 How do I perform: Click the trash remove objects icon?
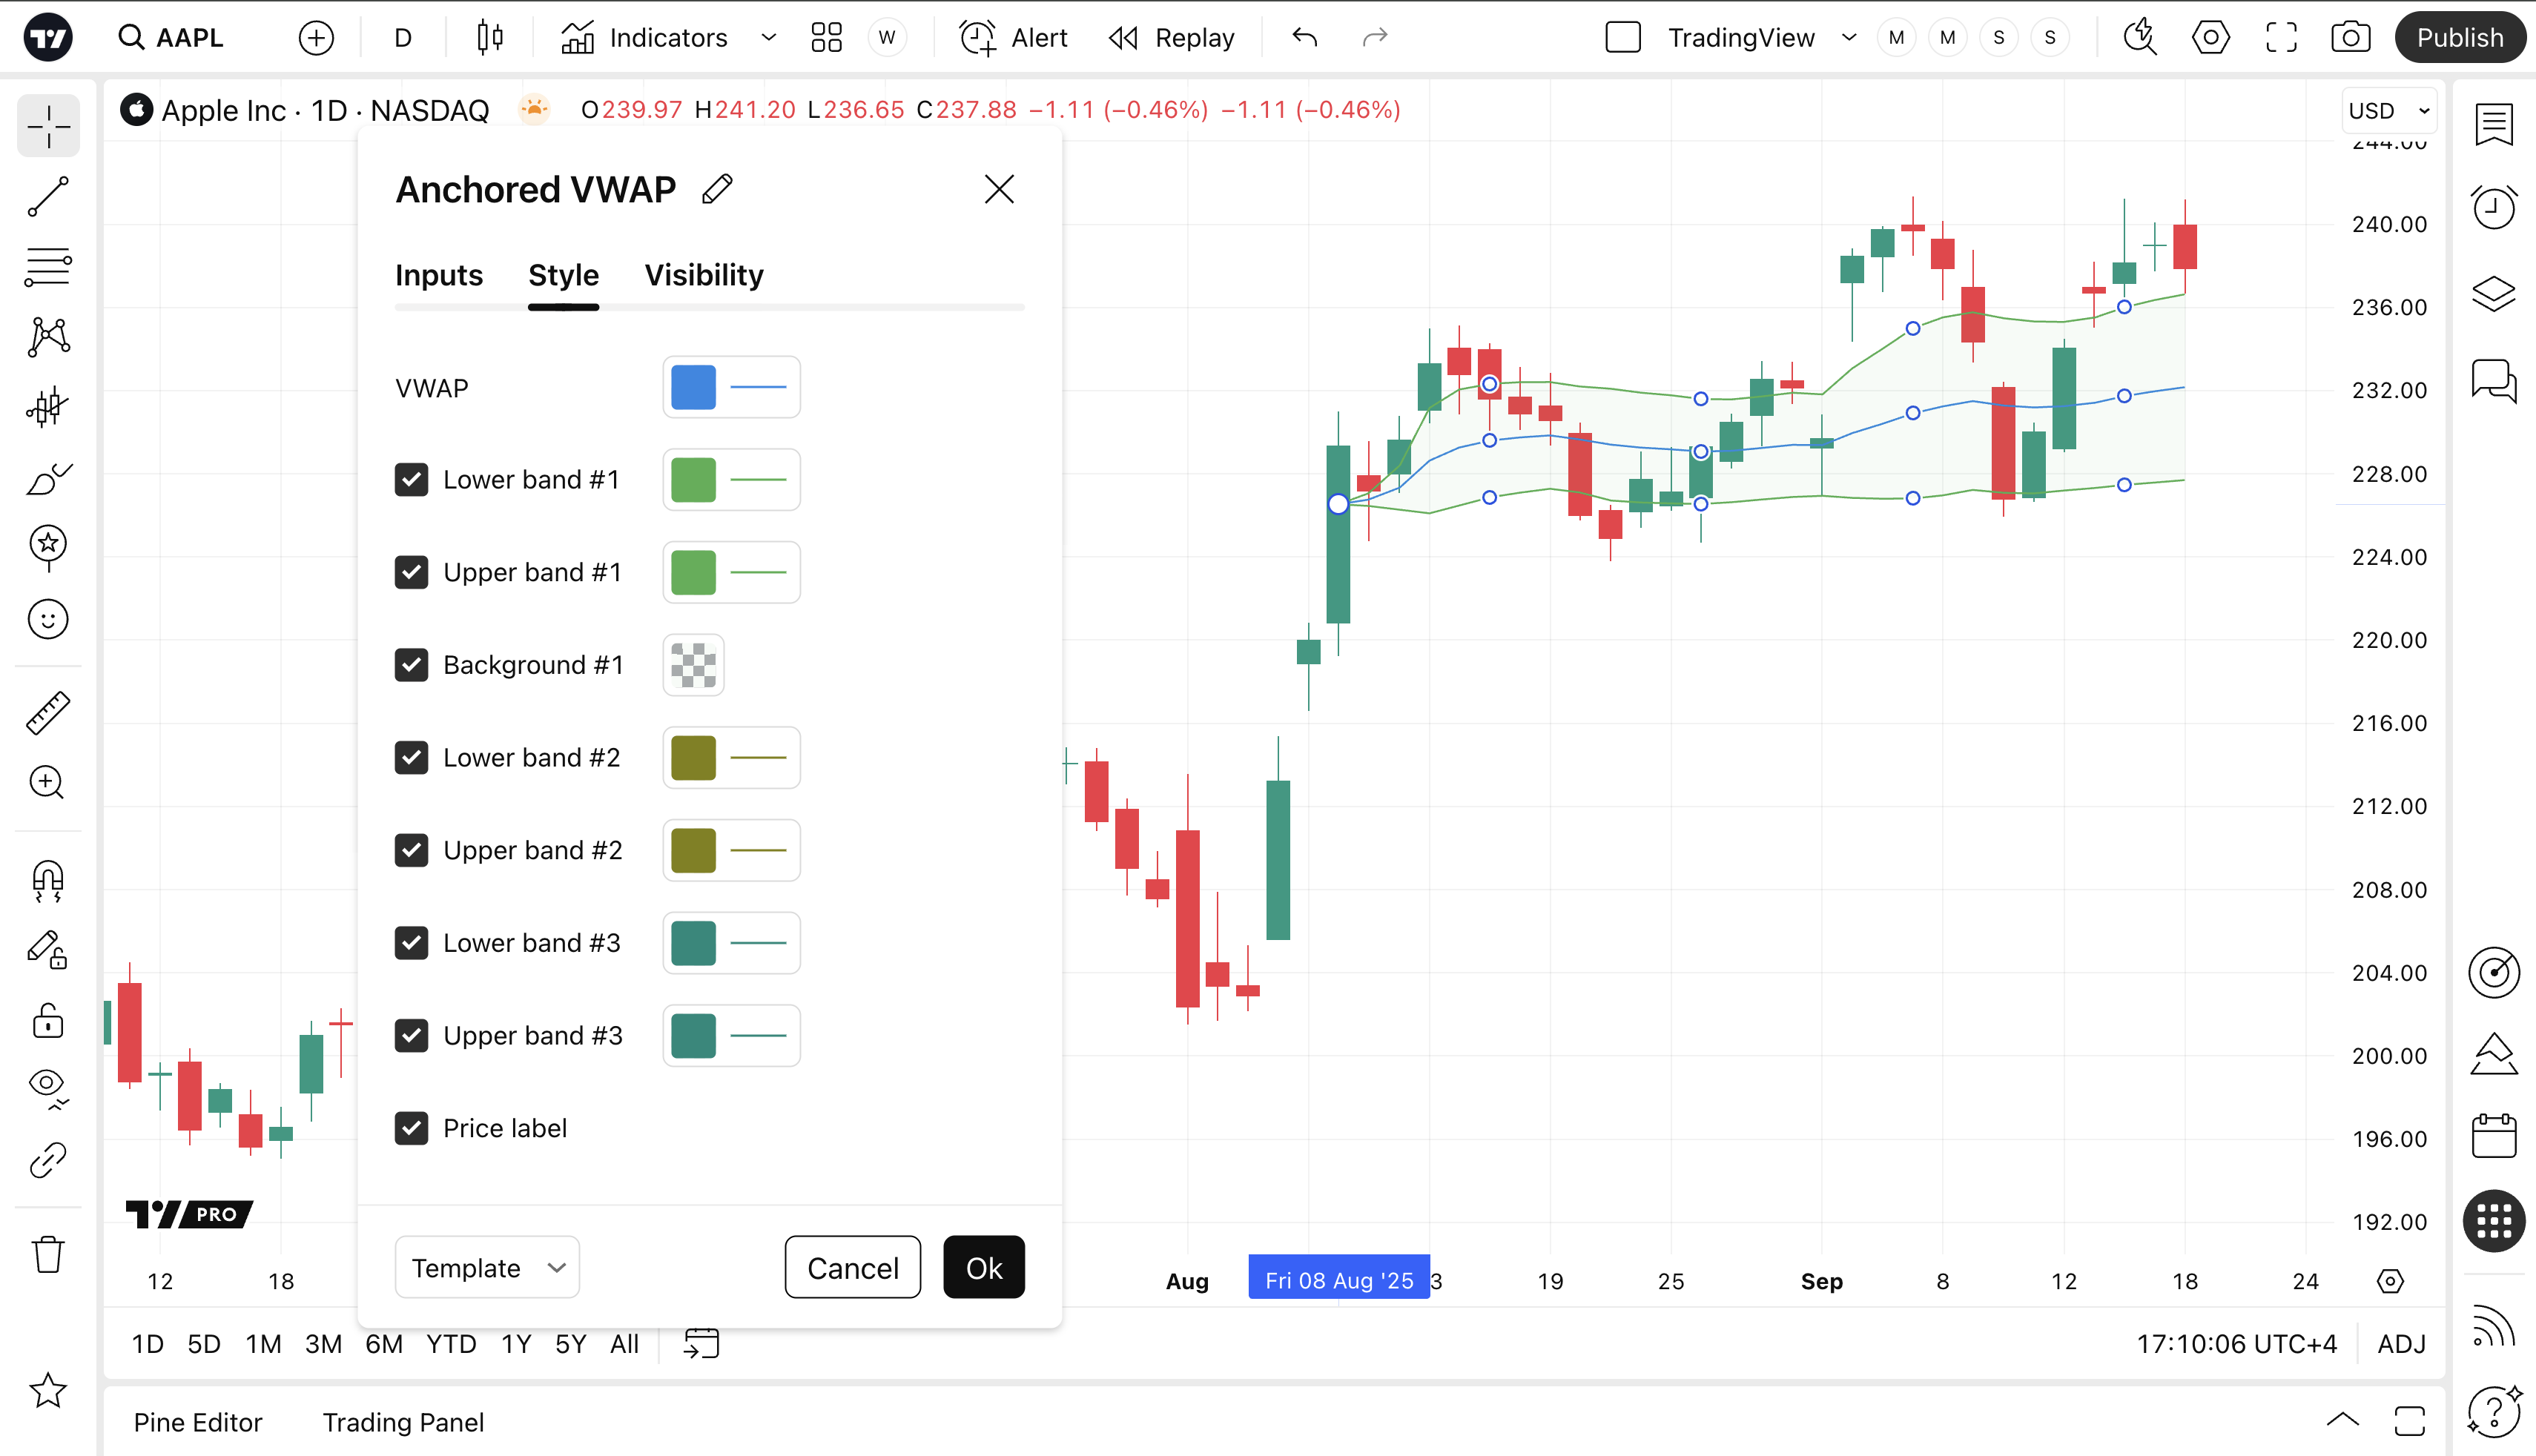[x=48, y=1254]
